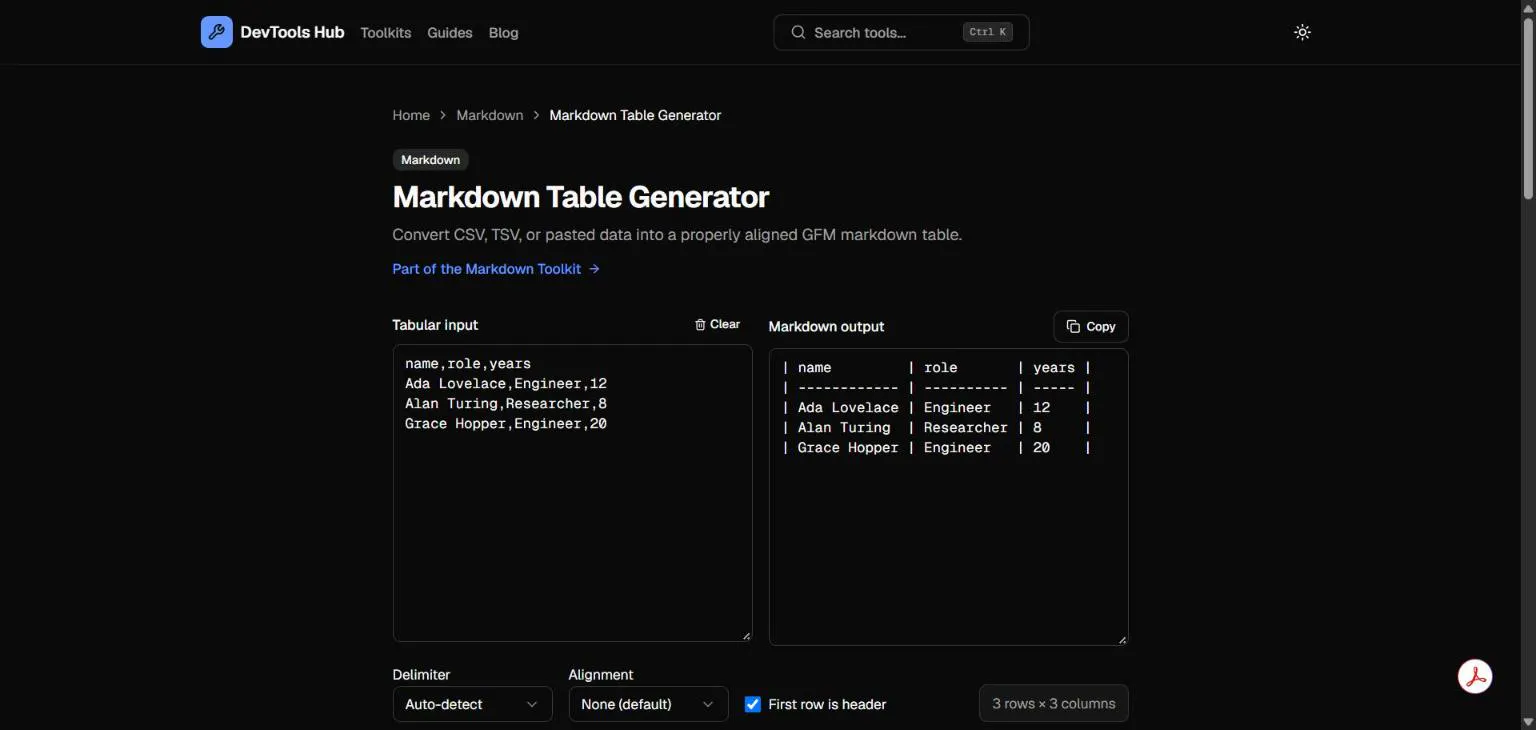Uncheck the First row is header checkbox
1536x730 pixels.
tap(753, 704)
